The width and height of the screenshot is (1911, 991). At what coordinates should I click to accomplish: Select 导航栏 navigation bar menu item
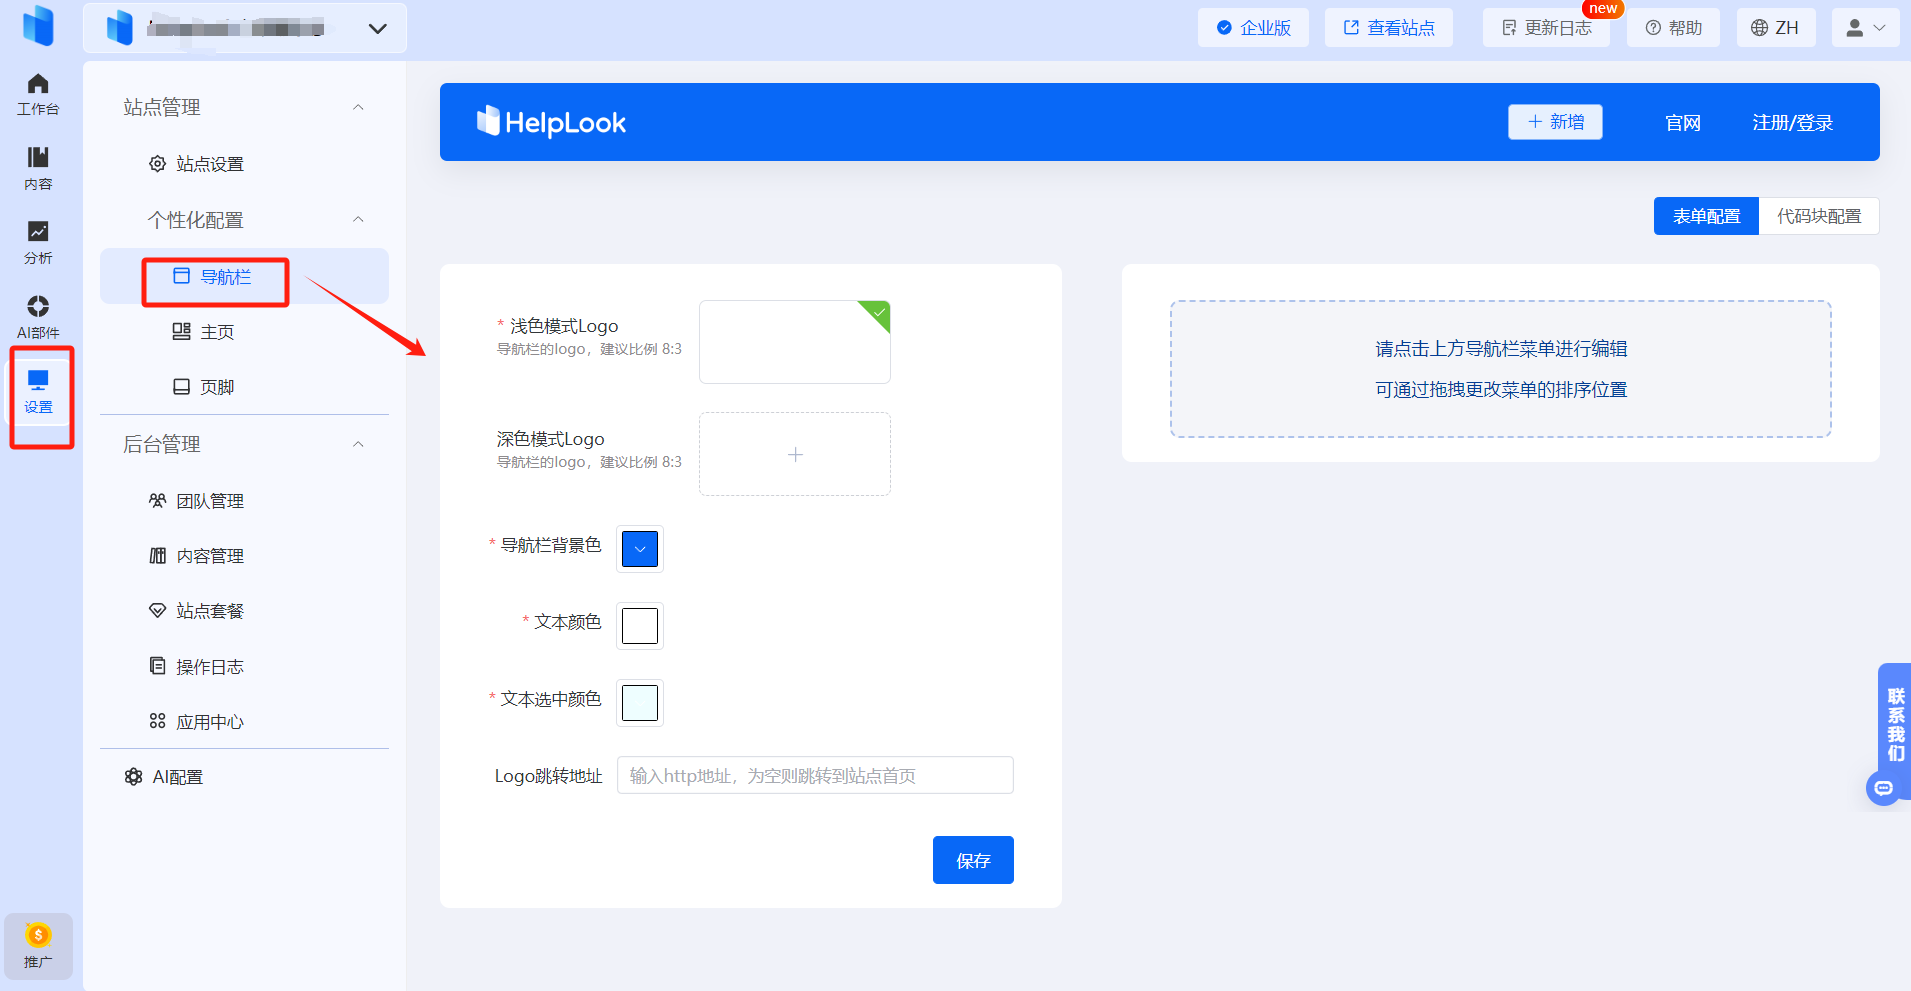tap(244, 276)
